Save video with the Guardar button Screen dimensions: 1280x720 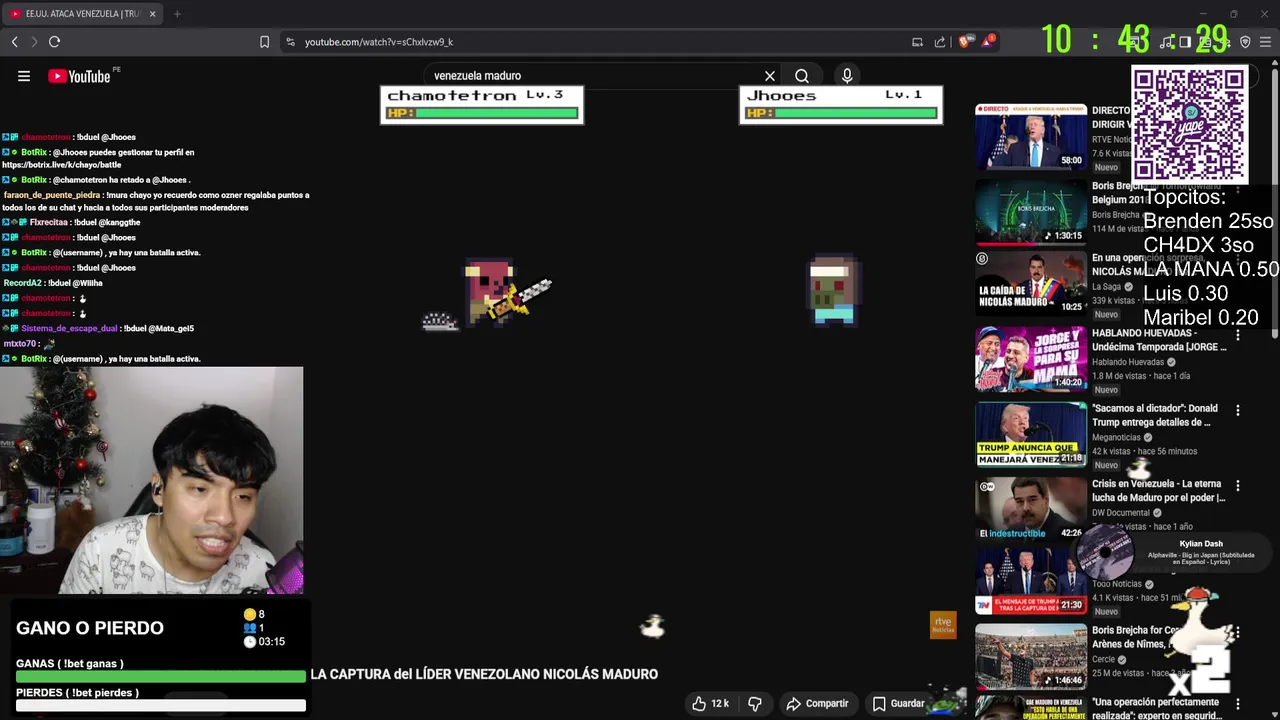point(898,704)
